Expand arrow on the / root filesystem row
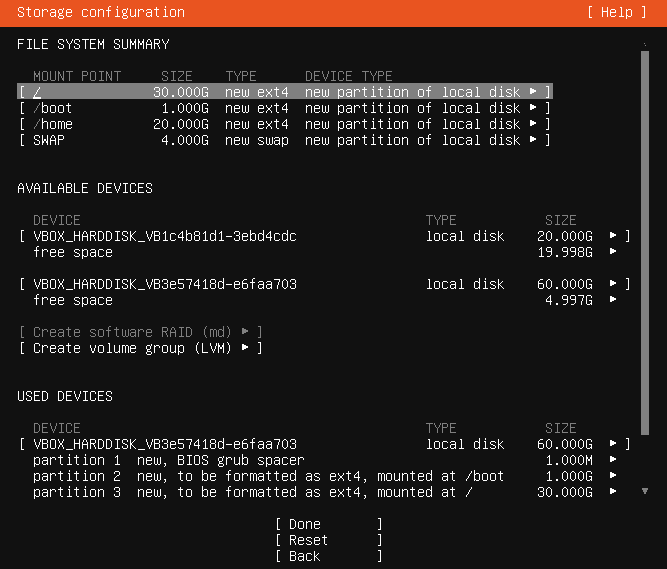This screenshot has height=569, width=667. [x=533, y=91]
